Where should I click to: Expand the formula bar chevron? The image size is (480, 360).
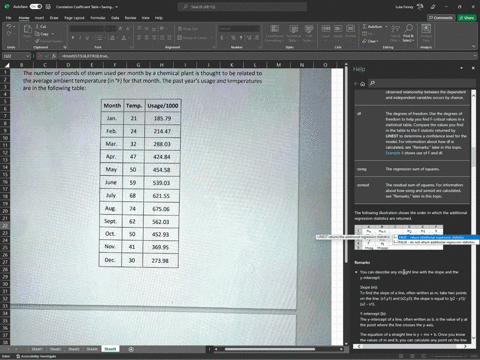(x=475, y=56)
